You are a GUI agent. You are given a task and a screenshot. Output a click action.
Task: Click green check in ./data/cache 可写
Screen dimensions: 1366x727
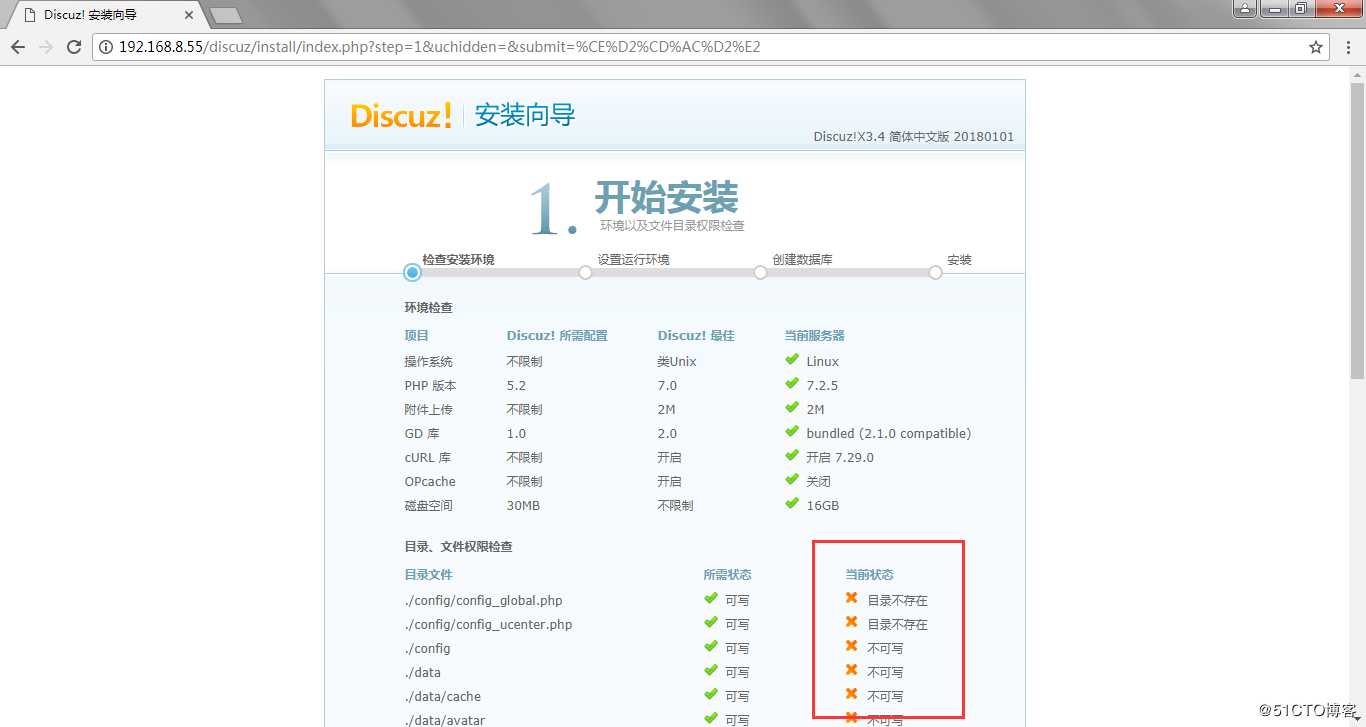point(711,694)
